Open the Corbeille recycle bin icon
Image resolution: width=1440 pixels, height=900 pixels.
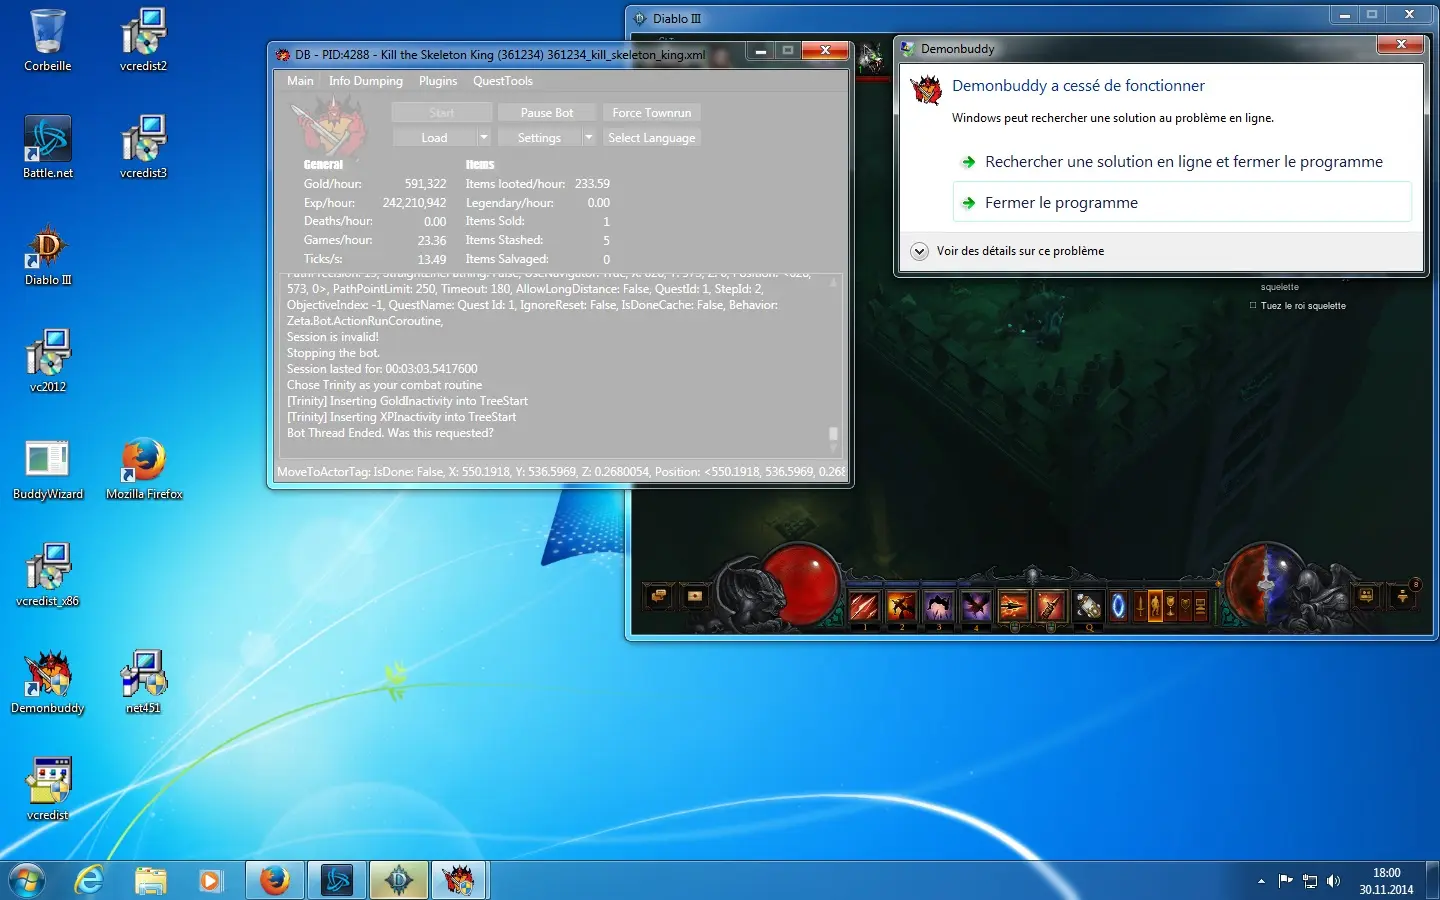[x=48, y=41]
